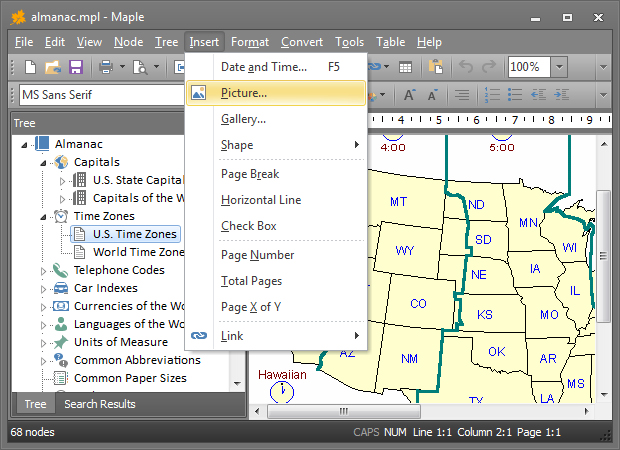This screenshot has width=620, height=450.
Task: Open the Tools menu
Action: (349, 42)
